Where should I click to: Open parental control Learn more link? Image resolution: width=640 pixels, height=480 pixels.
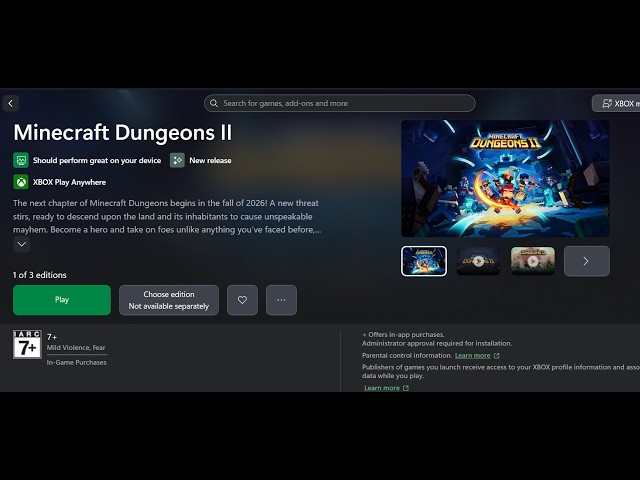tap(473, 356)
